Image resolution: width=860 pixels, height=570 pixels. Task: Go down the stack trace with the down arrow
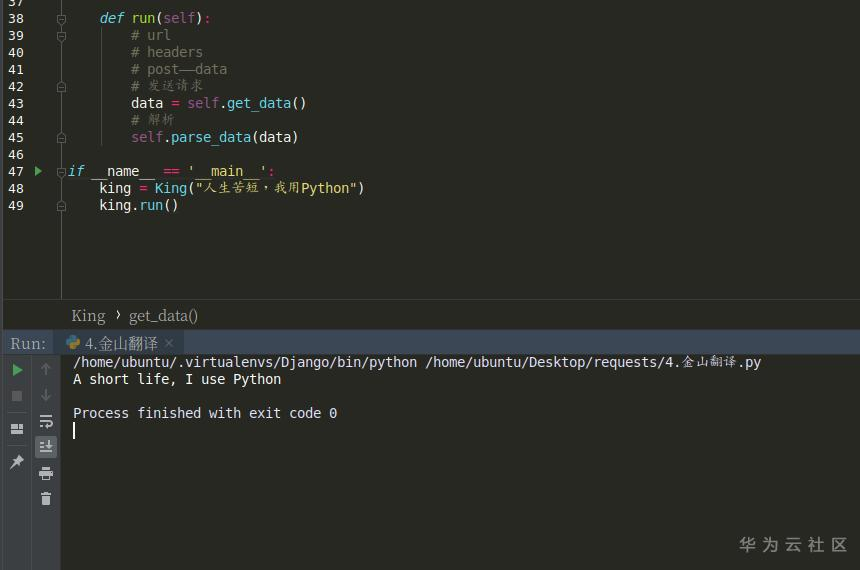[x=46, y=395]
